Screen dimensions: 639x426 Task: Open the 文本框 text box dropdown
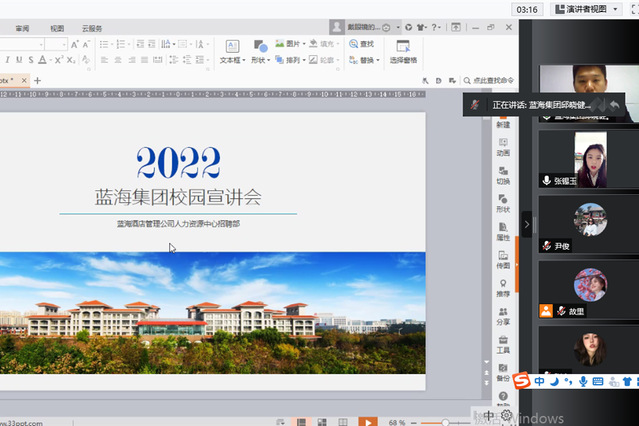[232, 60]
